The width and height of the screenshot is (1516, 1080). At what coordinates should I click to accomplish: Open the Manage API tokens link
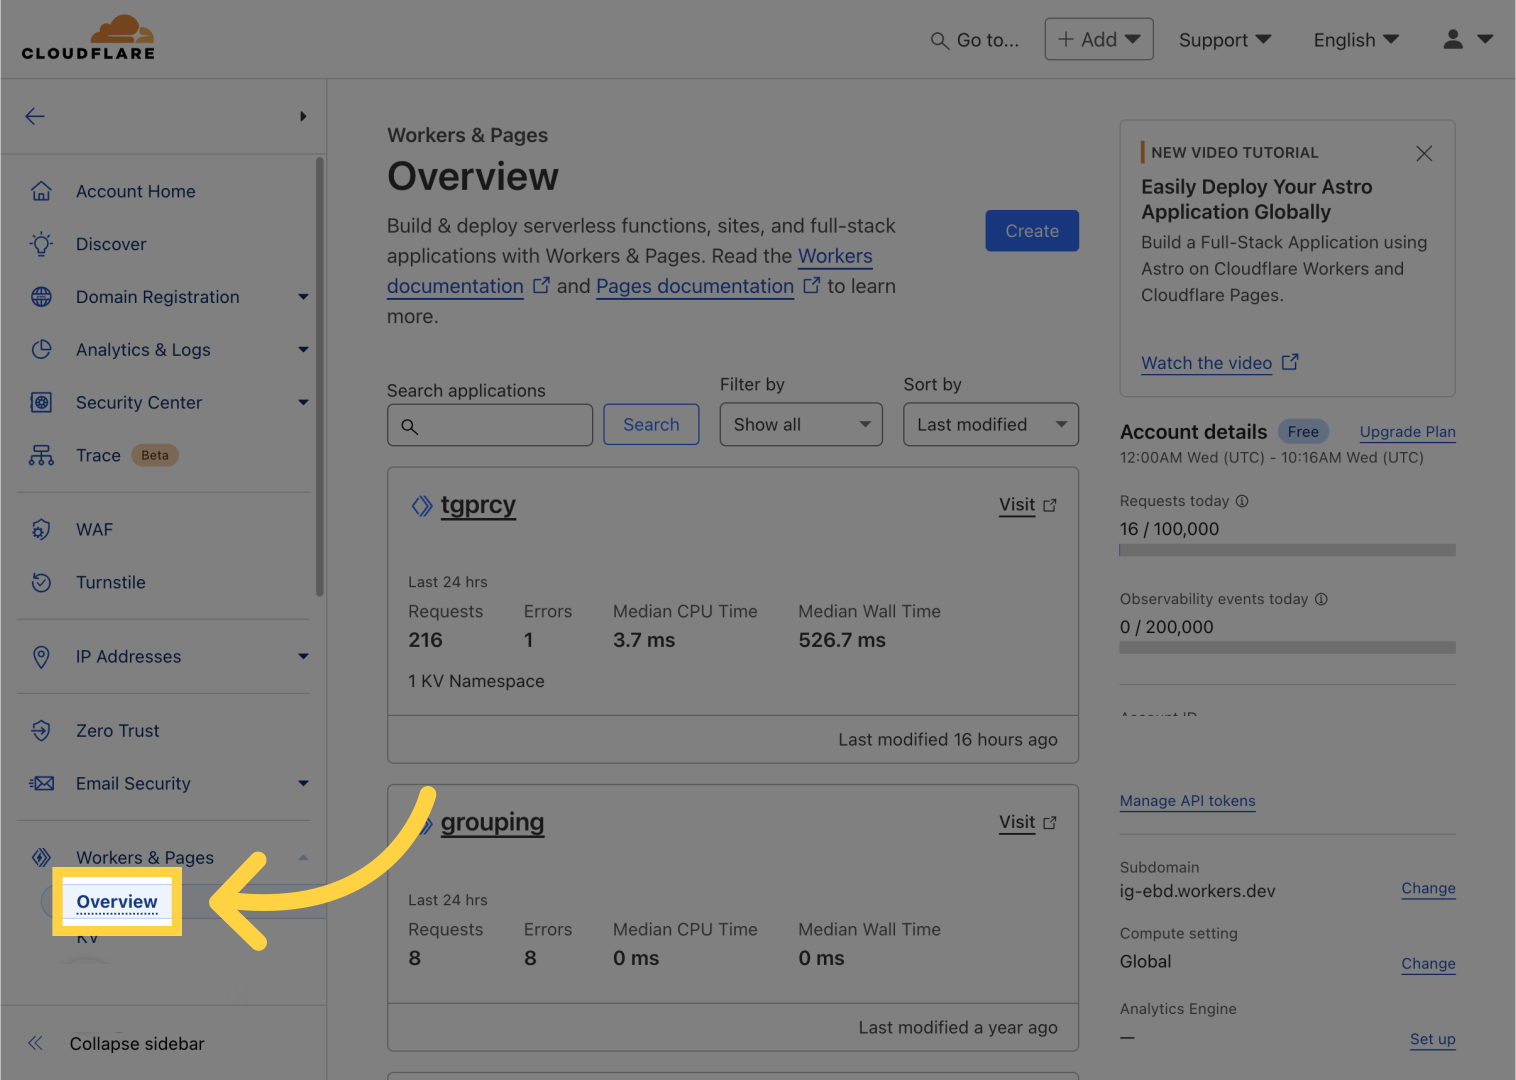click(x=1187, y=801)
